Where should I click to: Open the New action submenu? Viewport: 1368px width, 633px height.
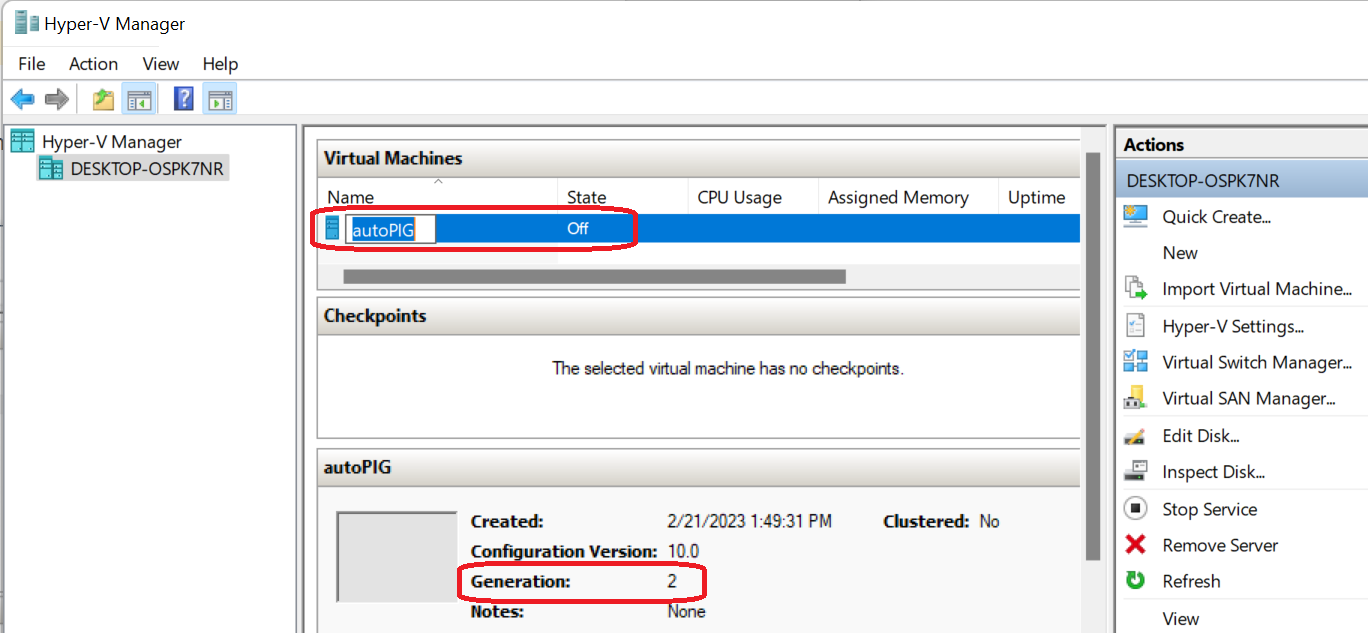(x=1180, y=253)
